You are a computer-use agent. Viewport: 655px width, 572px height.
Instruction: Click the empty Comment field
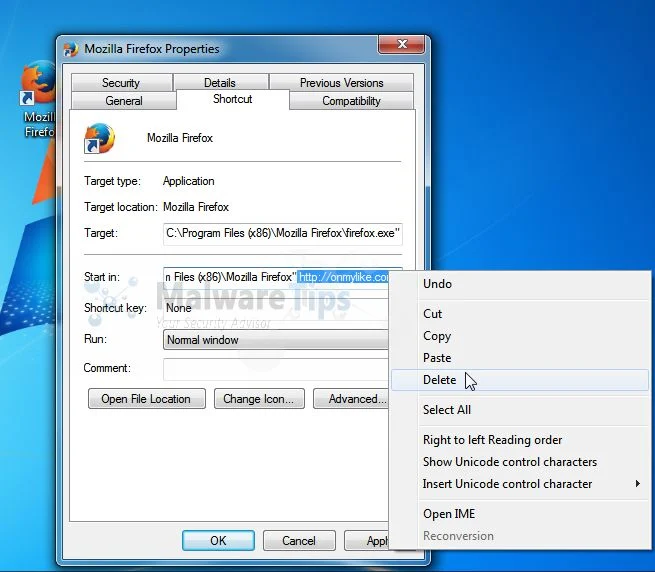276,369
